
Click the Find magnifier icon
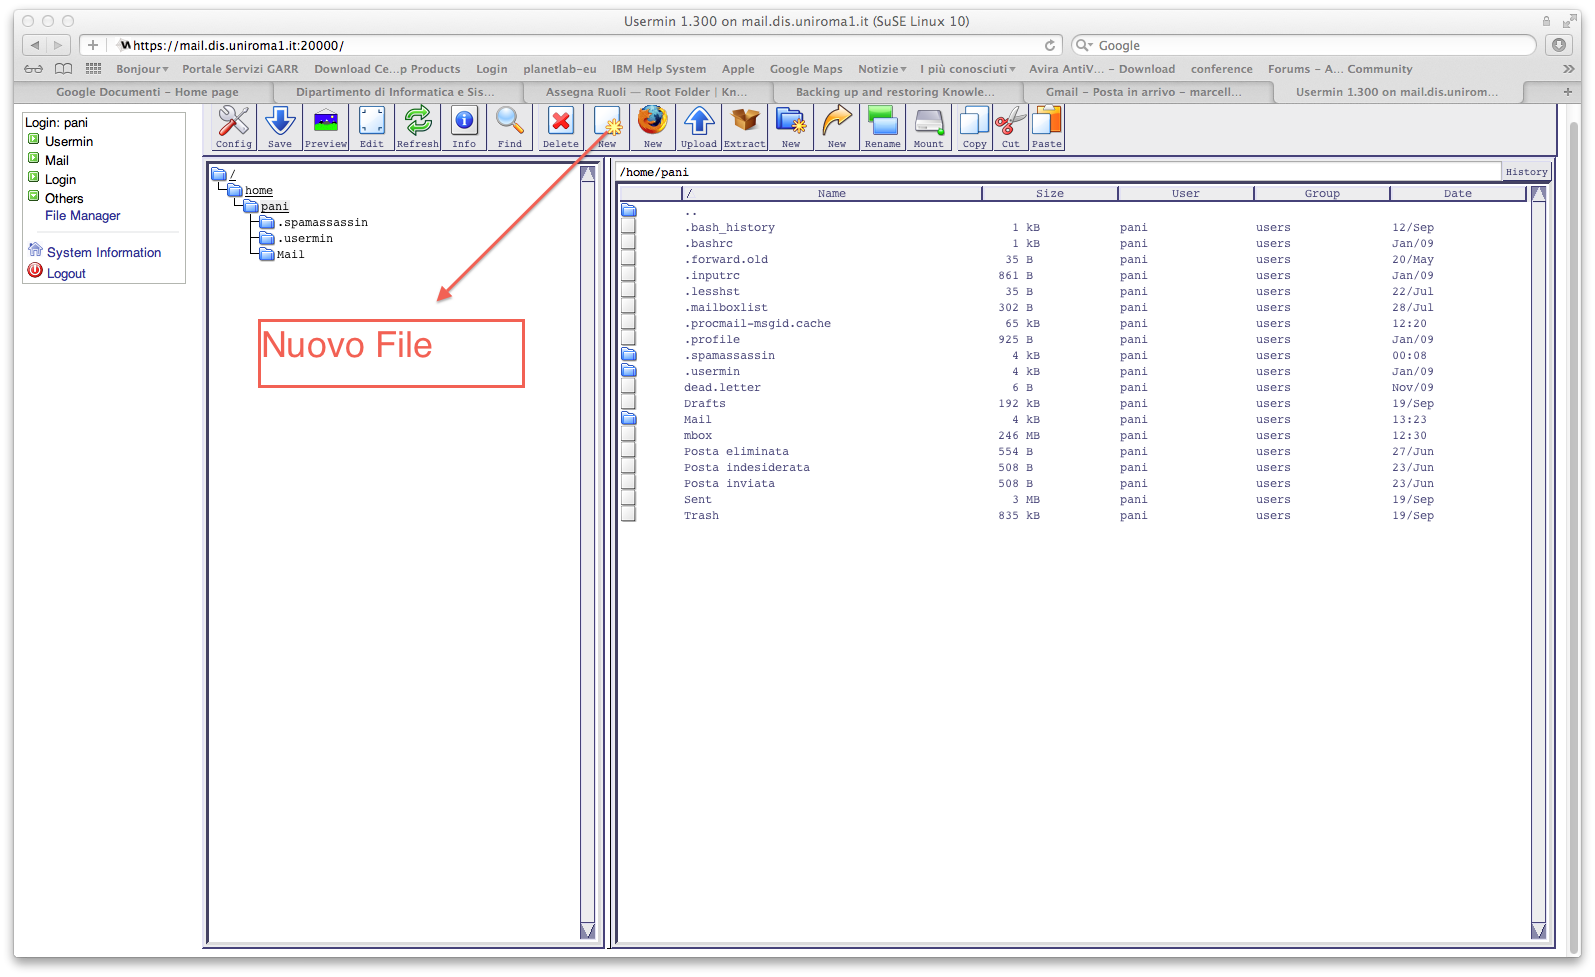[509, 127]
